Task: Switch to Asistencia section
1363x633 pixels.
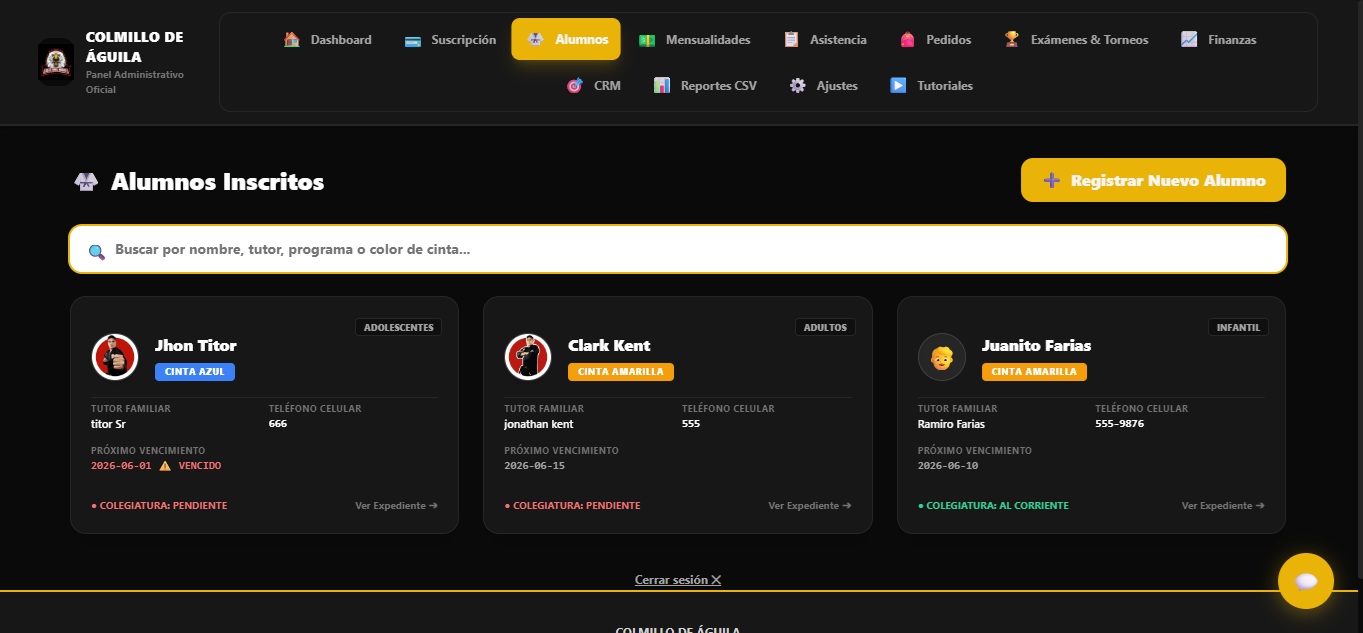Action: tap(825, 40)
